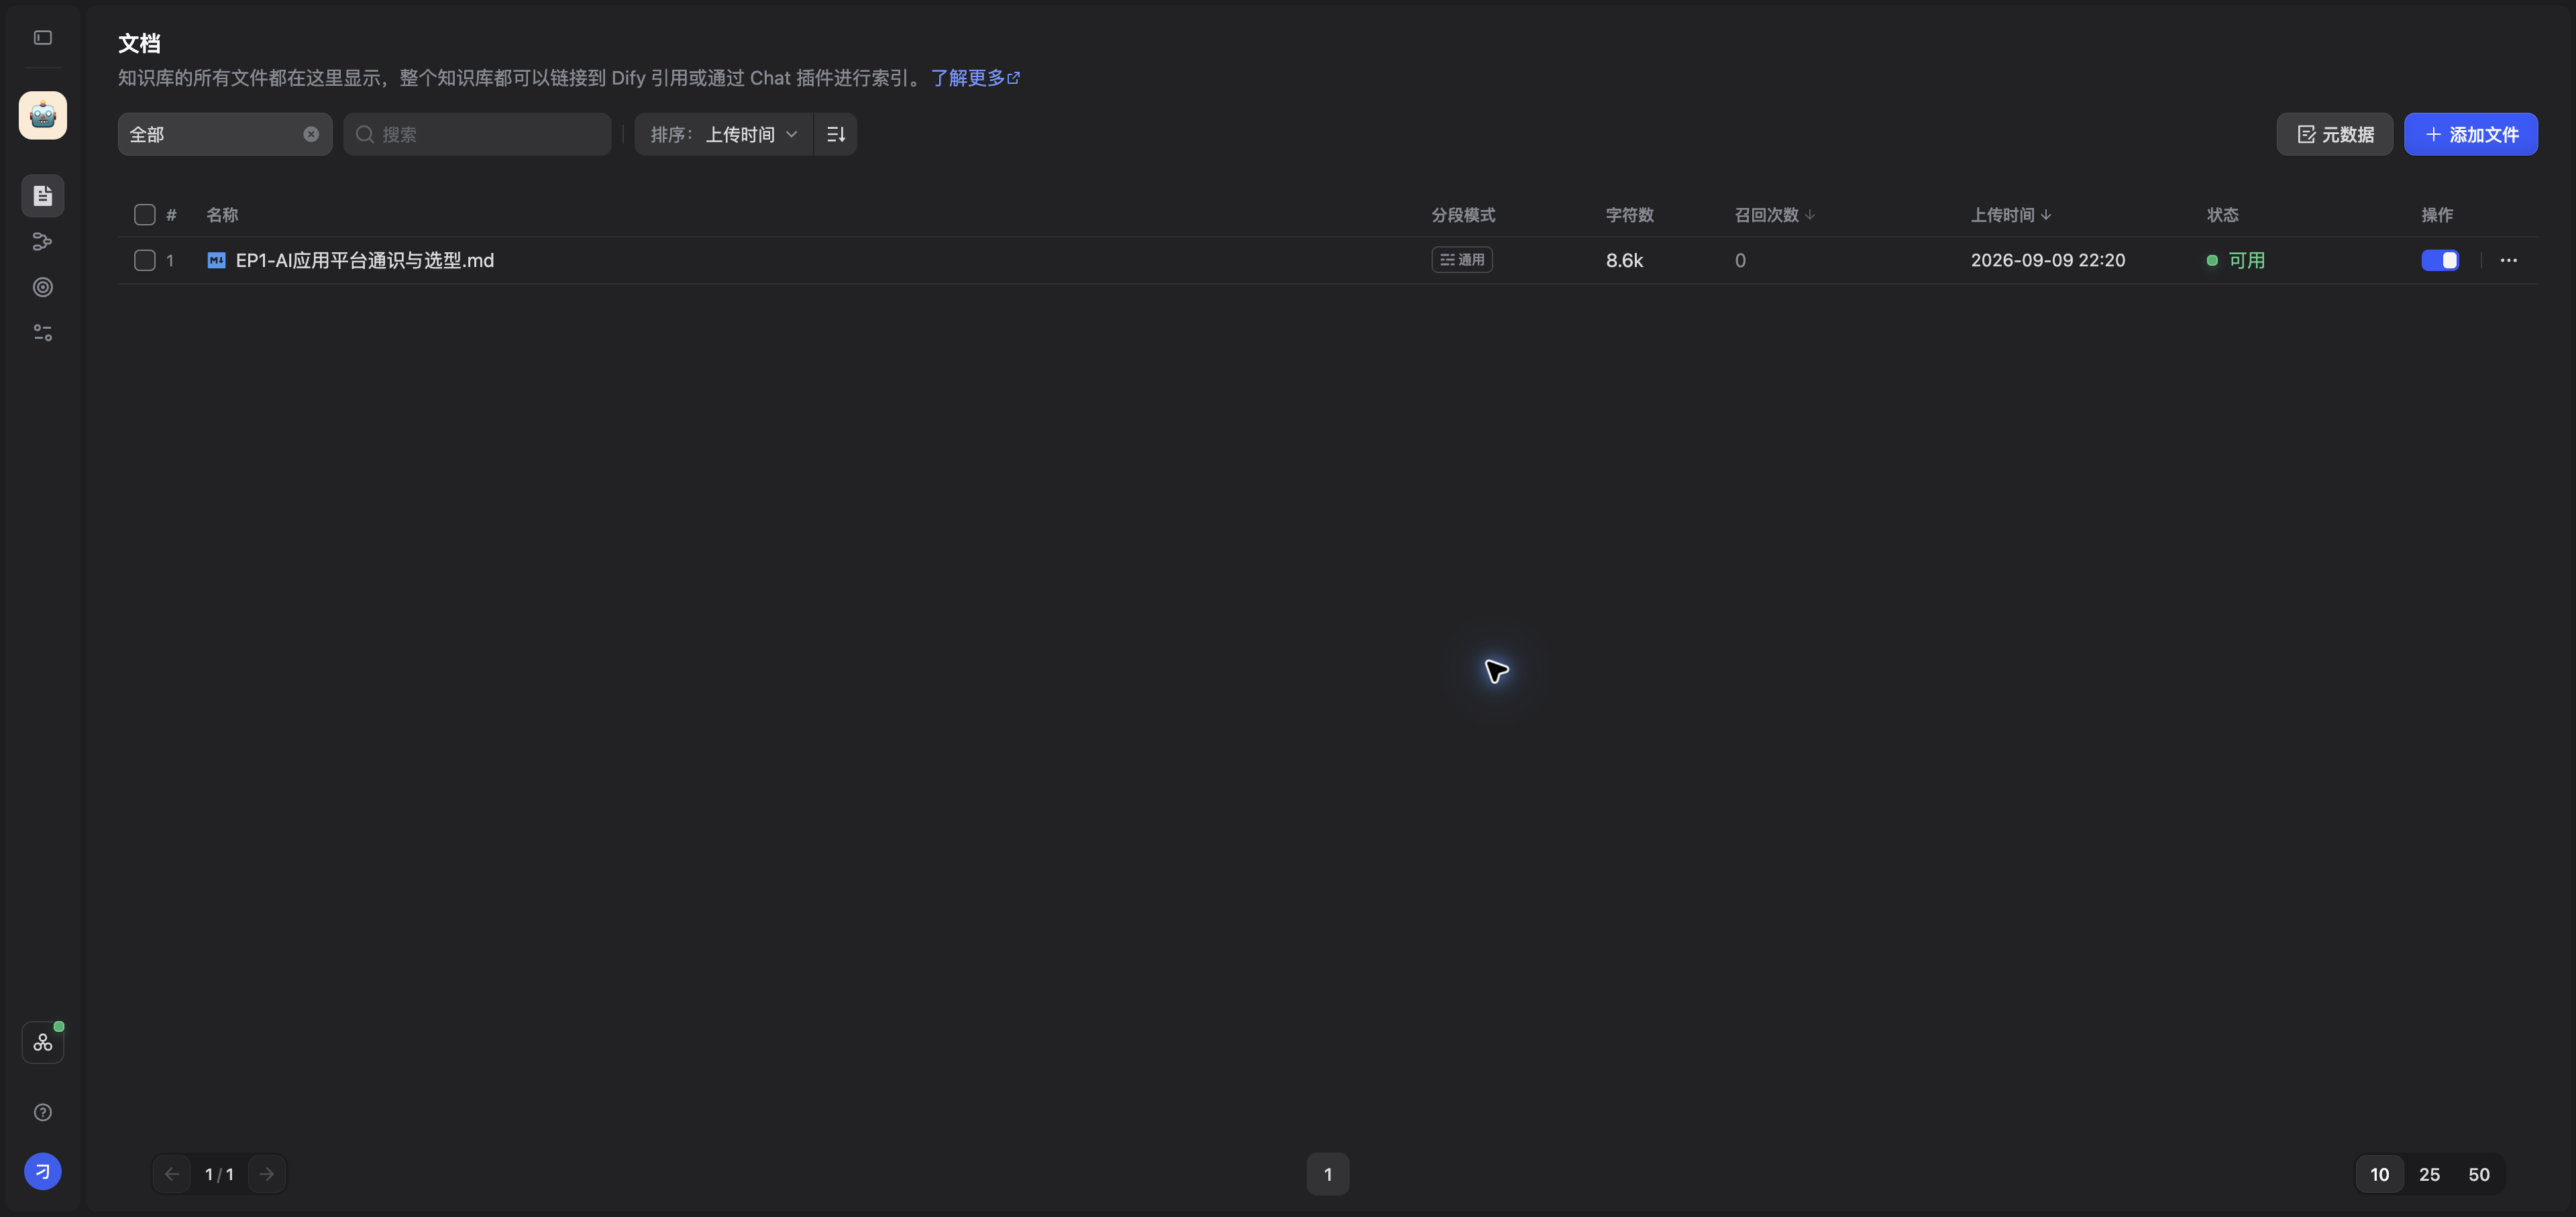Screen dimensions: 2576x1217
Task: Click the 通用 chunking mode badge
Action: coord(1462,260)
